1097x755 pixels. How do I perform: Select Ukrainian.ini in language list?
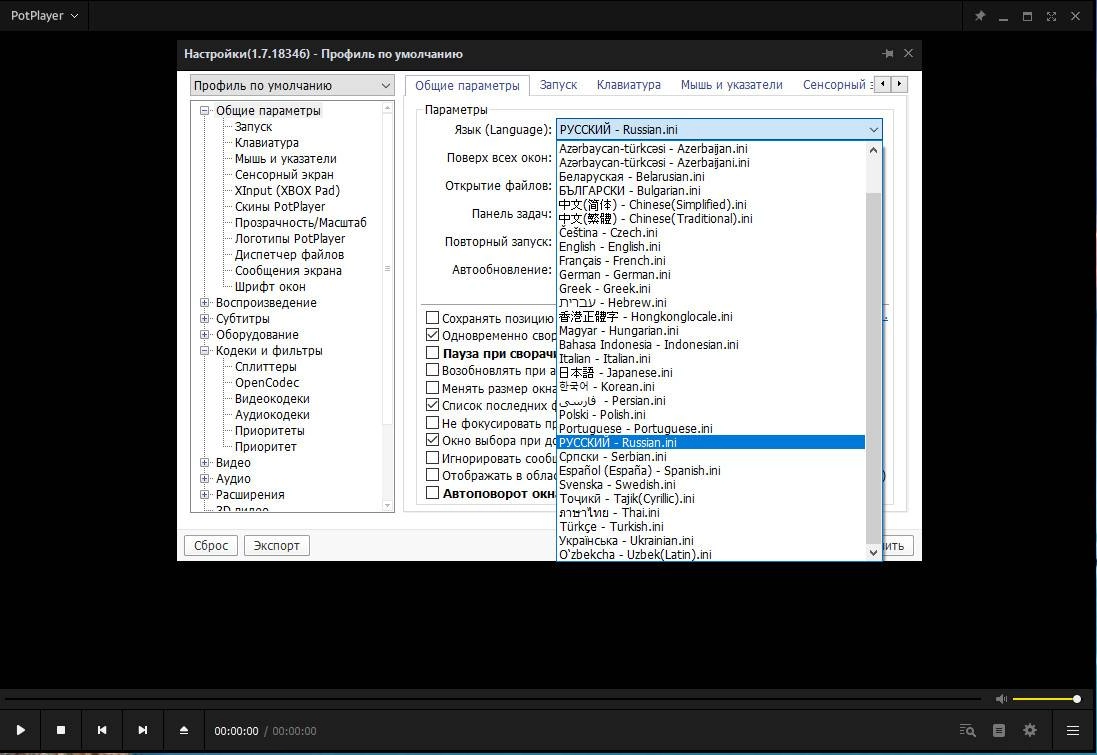711,540
